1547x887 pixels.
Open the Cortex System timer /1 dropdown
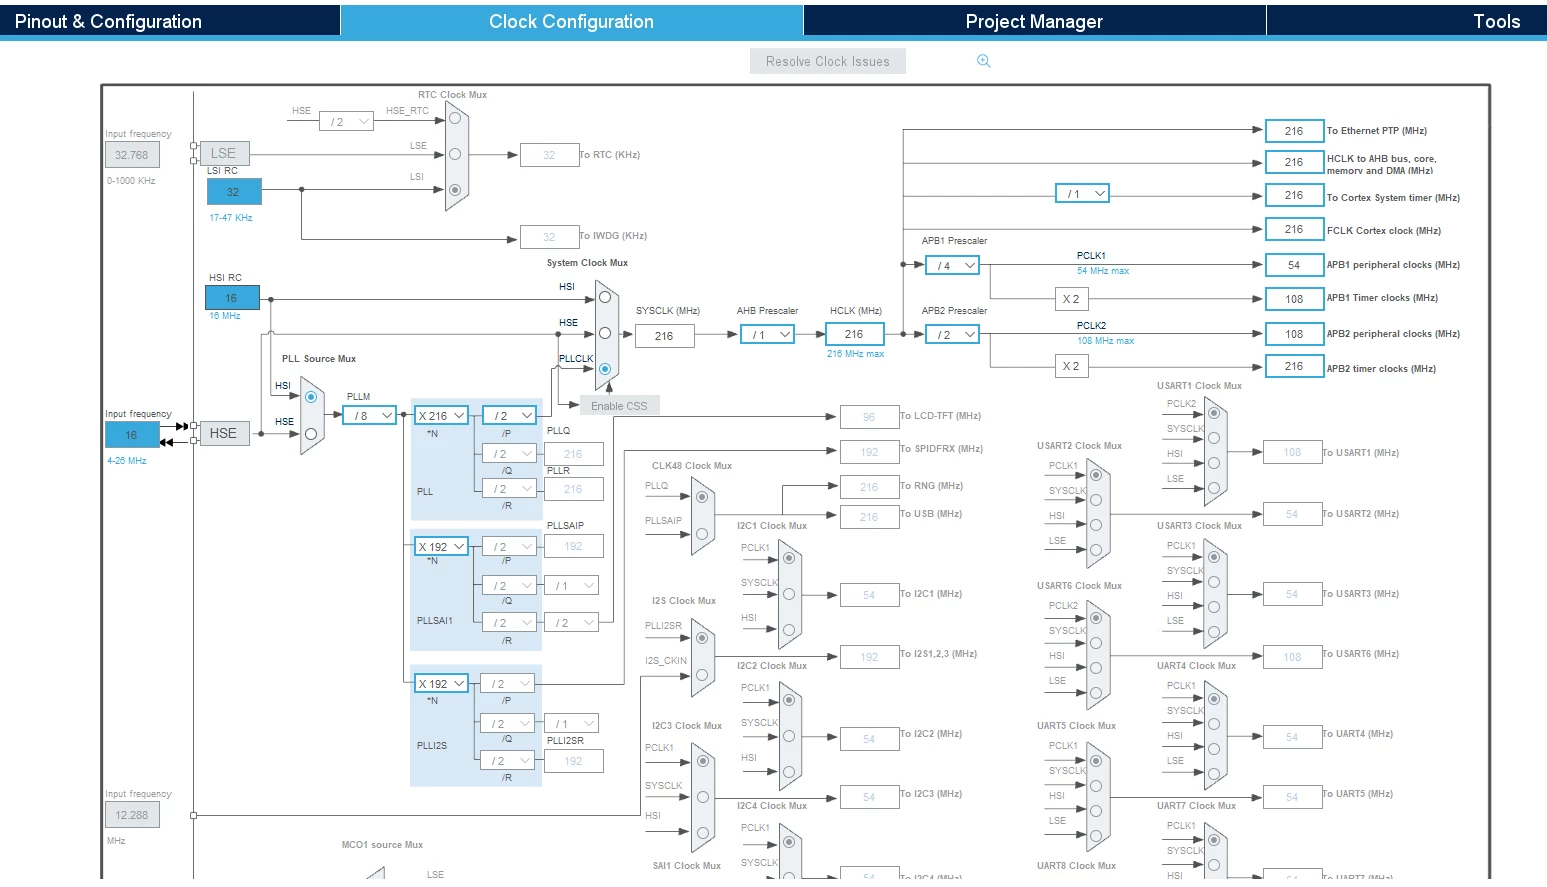(1083, 194)
